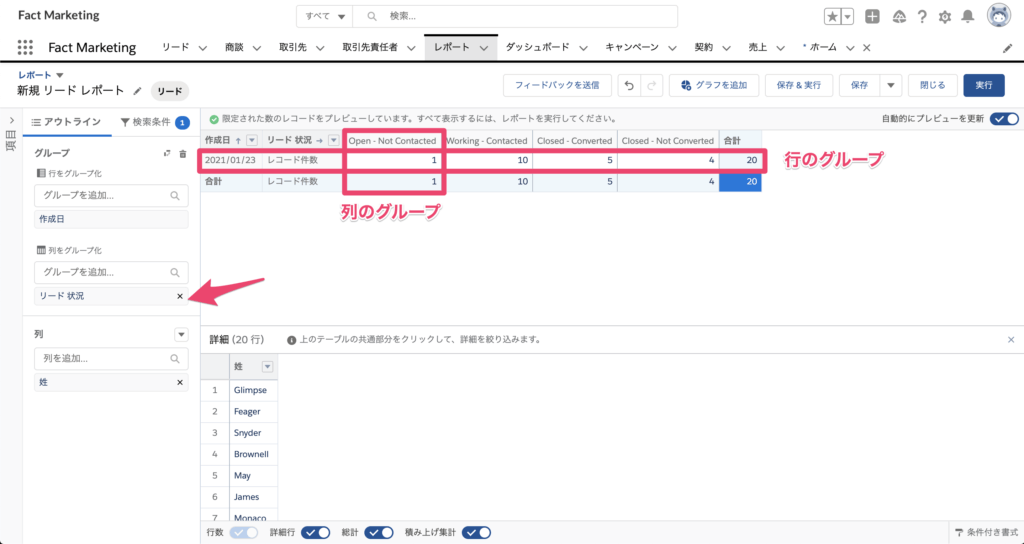Open 作成日 column header dropdown
The height and width of the screenshot is (544, 1024).
point(251,140)
